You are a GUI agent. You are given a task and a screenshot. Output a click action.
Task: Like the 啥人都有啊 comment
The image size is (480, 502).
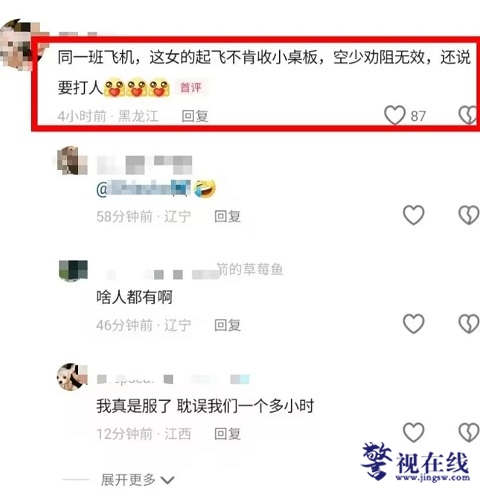tap(414, 324)
